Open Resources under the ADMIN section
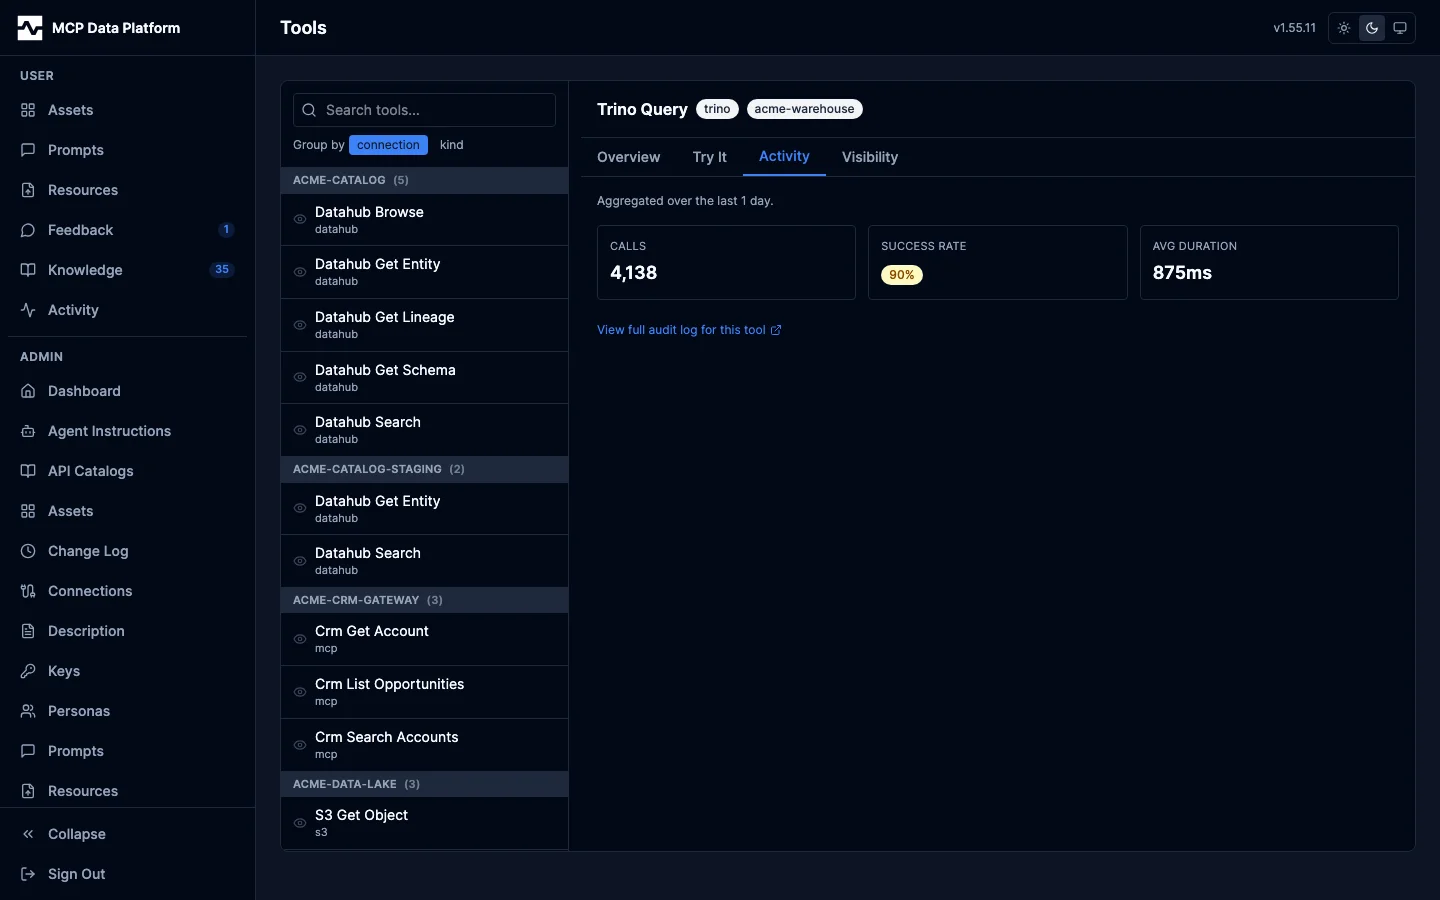This screenshot has height=900, width=1440. pyautogui.click(x=127, y=791)
